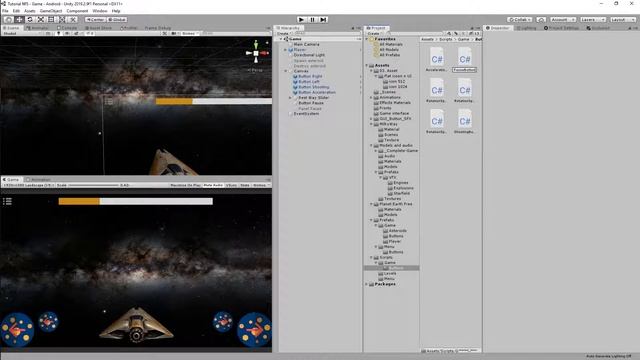Screen dimensions: 640x360
Task: Open the Window menu
Action: [x=100, y=11]
